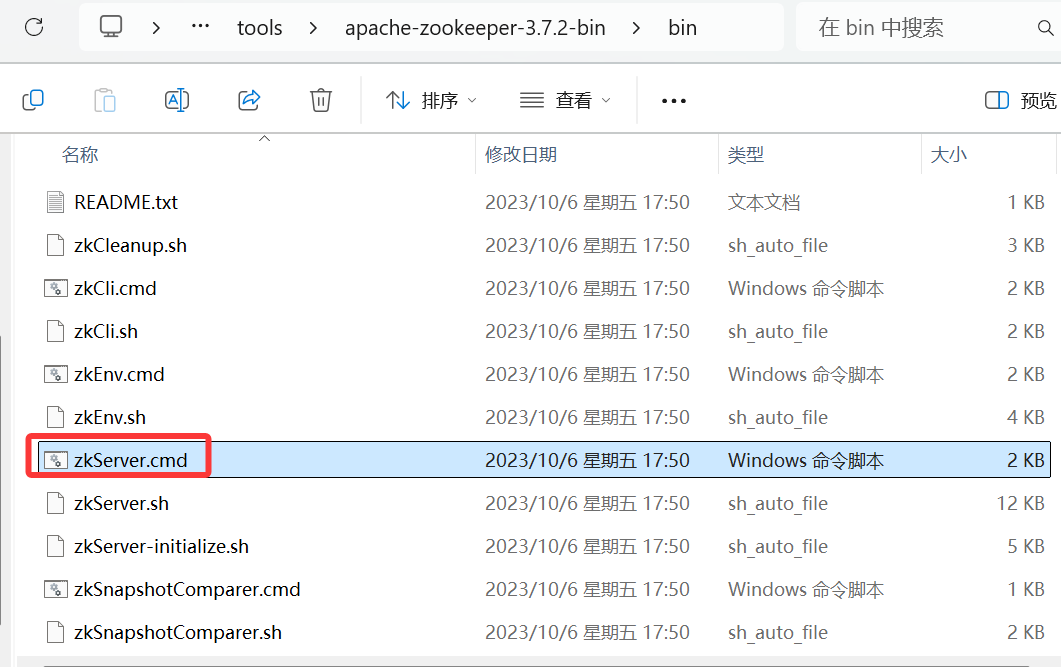Click the 3 KB size of zkCleanup.sh
This screenshot has width=1061, height=667.
(x=1026, y=246)
